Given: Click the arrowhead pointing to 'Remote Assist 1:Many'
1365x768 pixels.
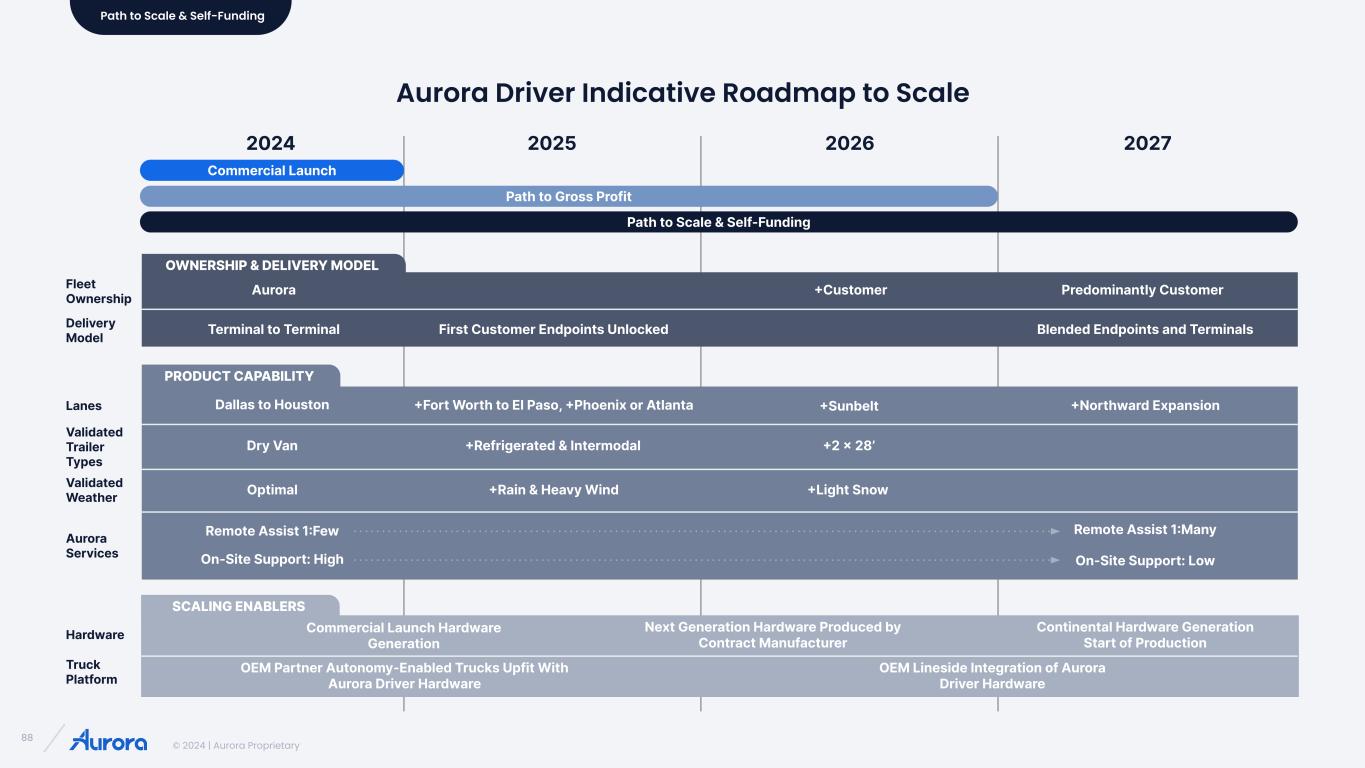Looking at the screenshot, I should point(1055,531).
